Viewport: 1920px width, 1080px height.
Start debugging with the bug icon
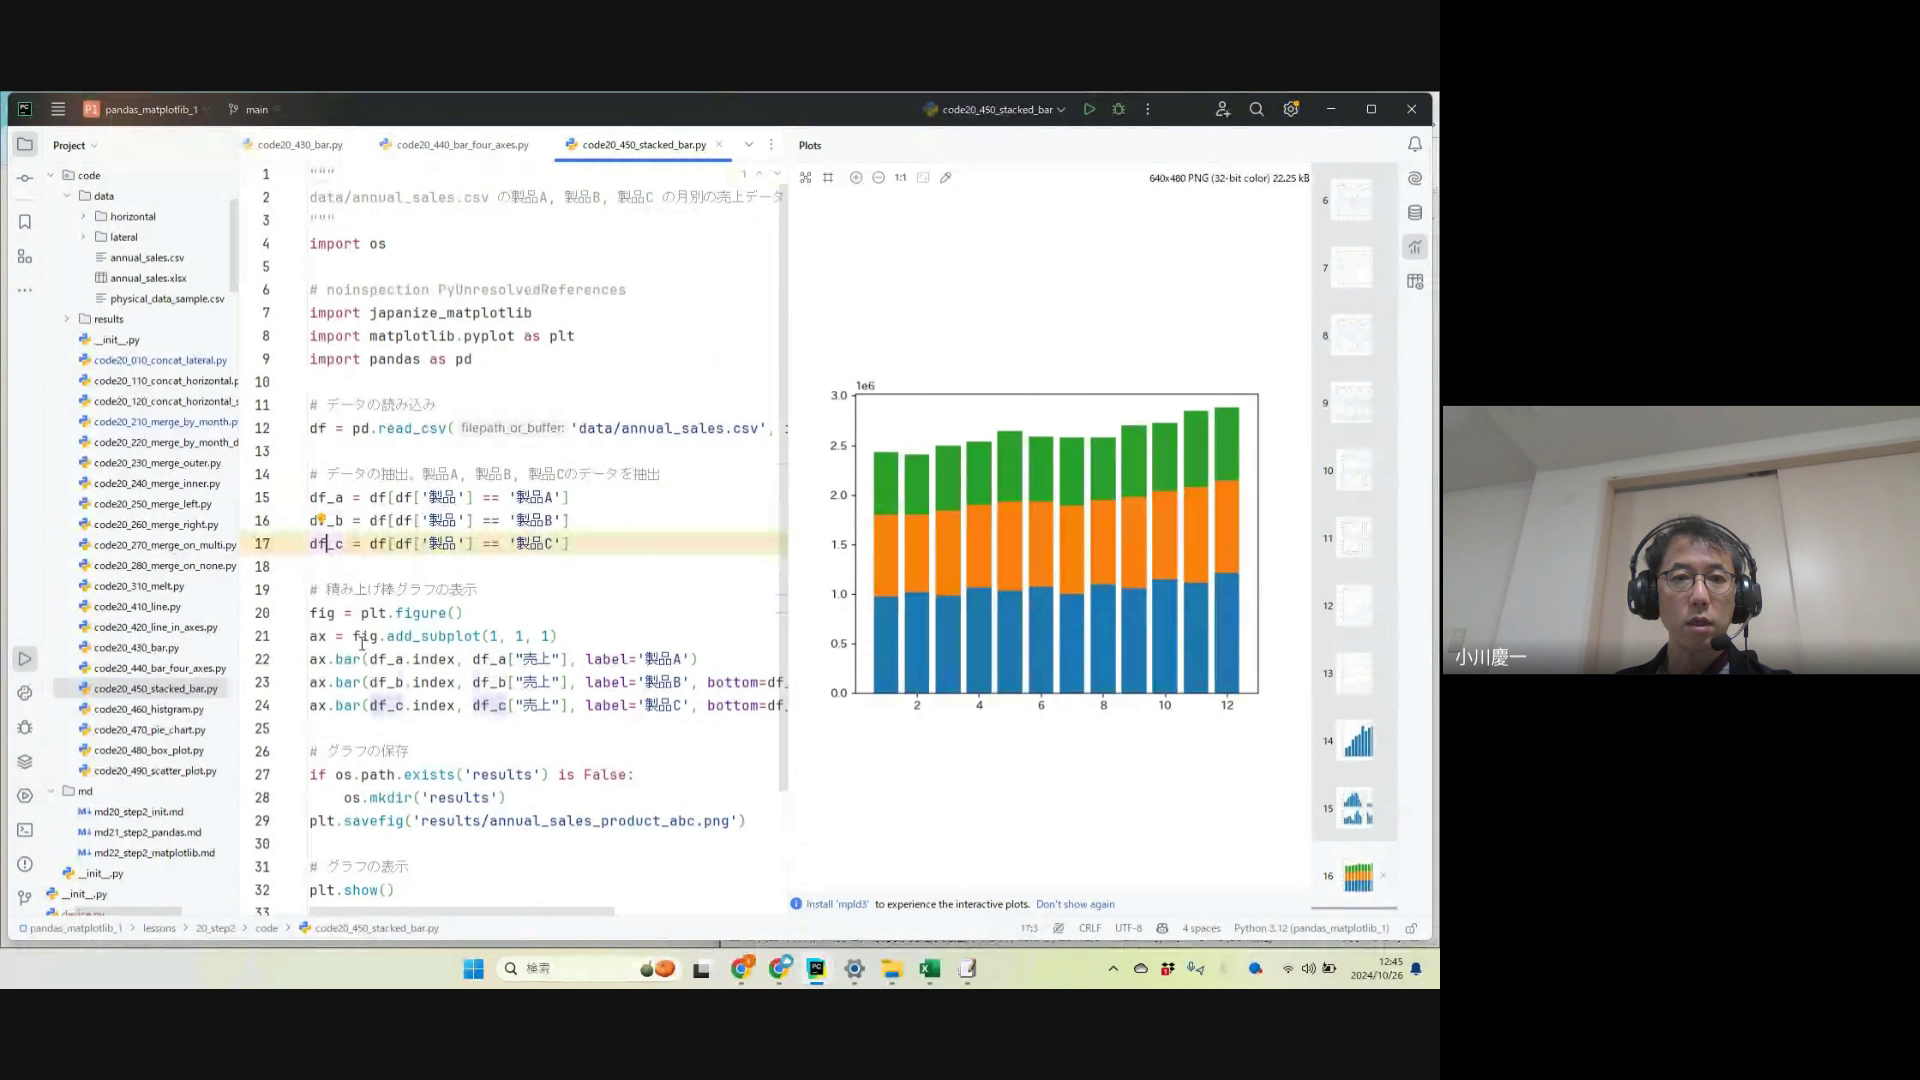[1119, 109]
